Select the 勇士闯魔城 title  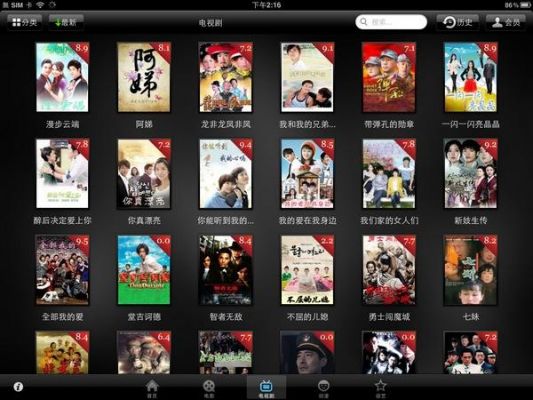click(x=389, y=317)
